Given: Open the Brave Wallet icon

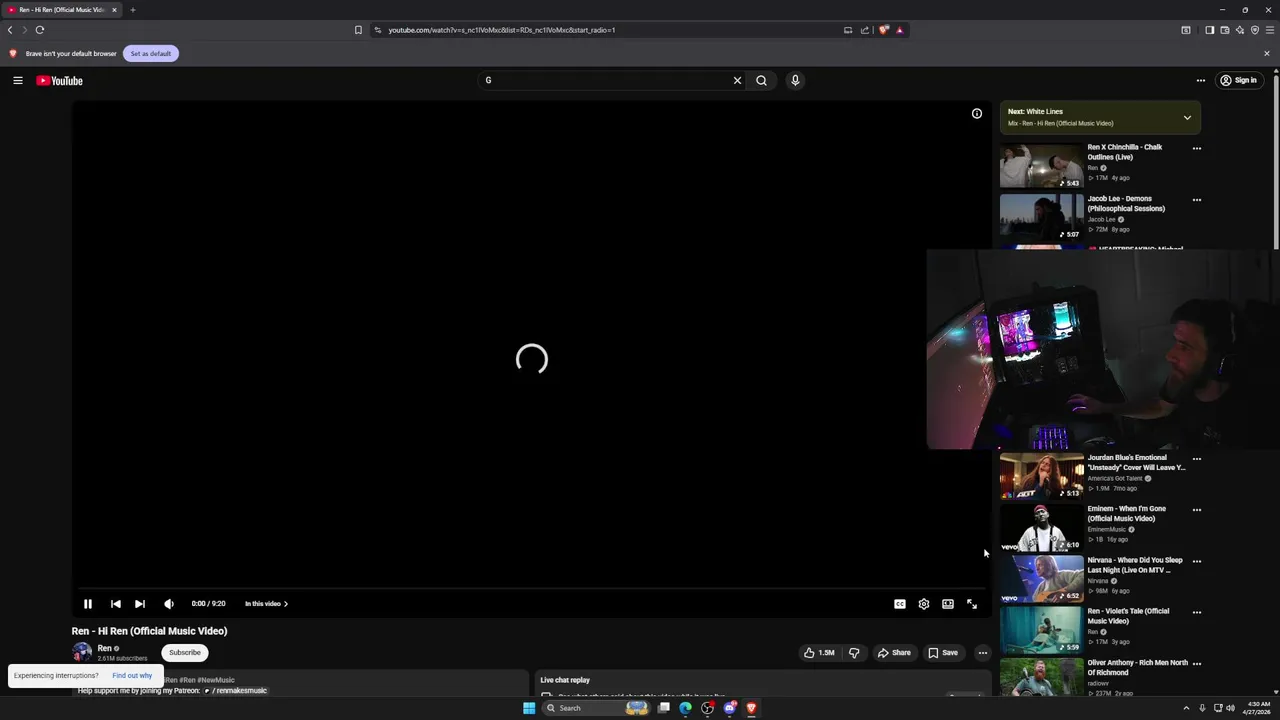Looking at the screenshot, I should click(1225, 30).
